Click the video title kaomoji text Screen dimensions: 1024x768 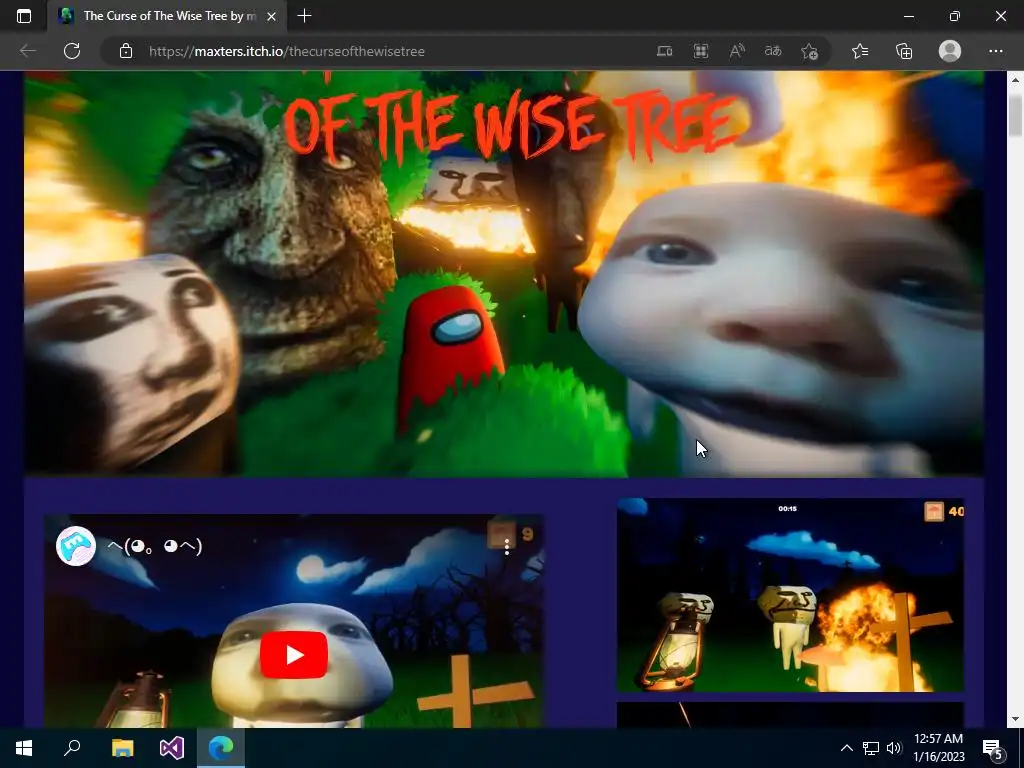click(155, 546)
